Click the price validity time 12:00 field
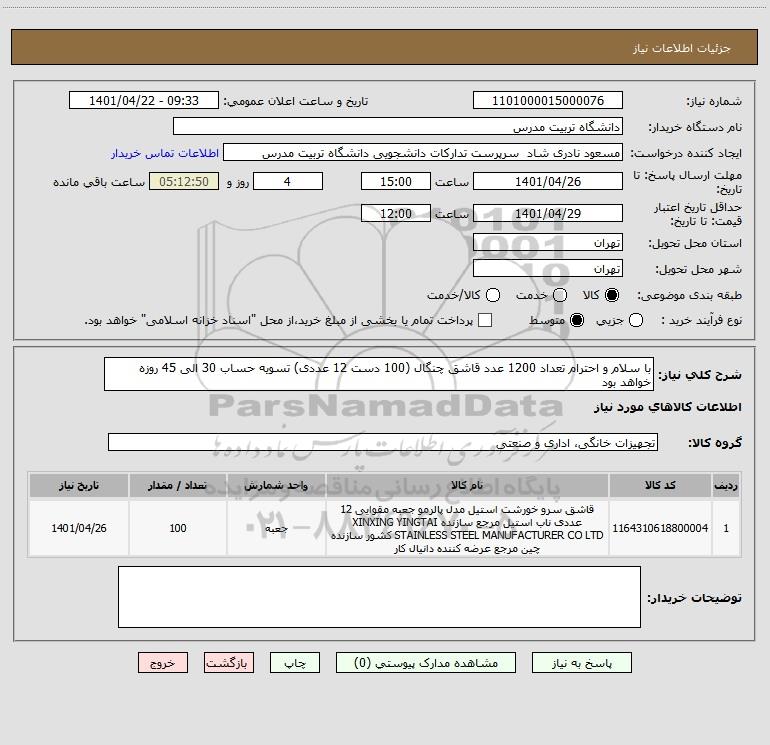The image size is (770, 745). (x=396, y=213)
